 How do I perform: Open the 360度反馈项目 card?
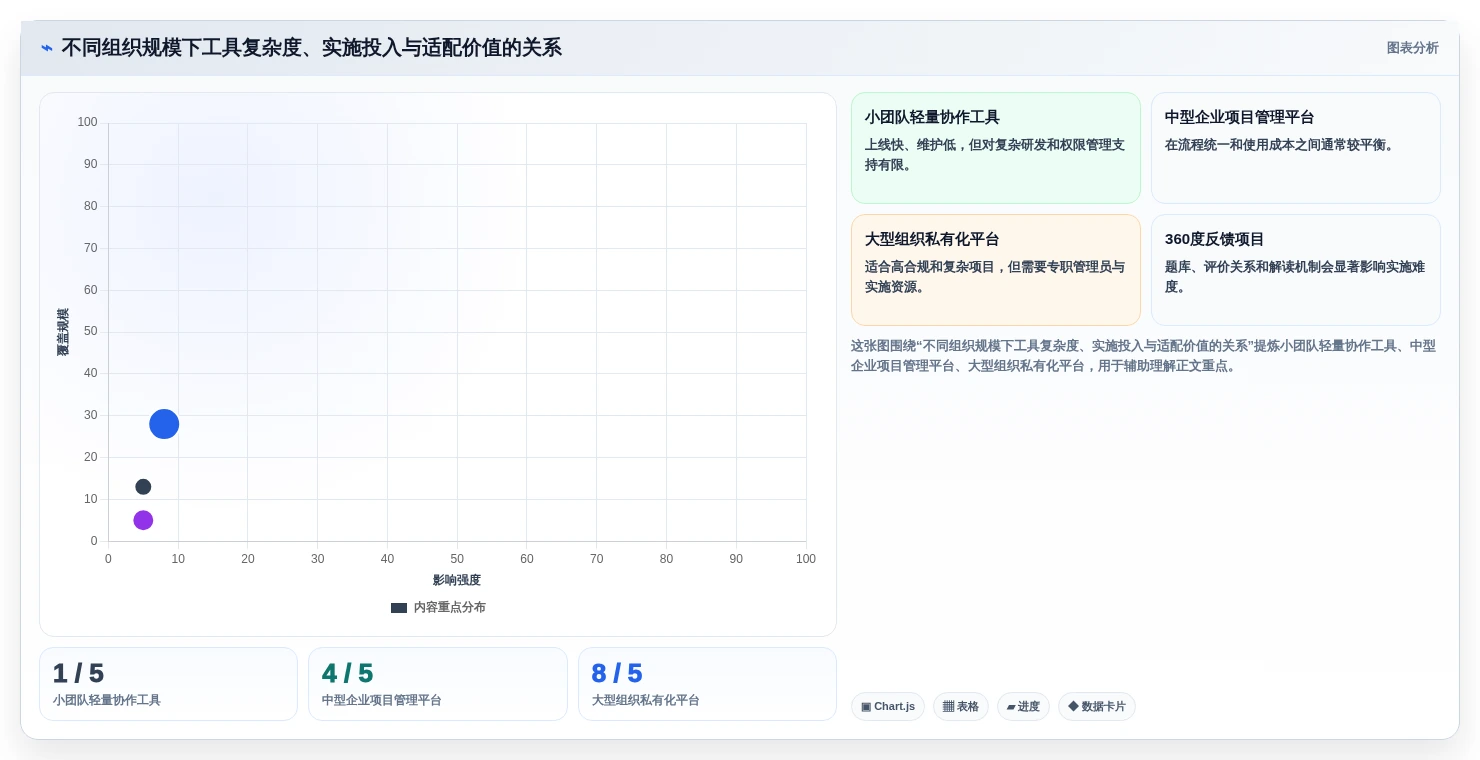pyautogui.click(x=1296, y=270)
